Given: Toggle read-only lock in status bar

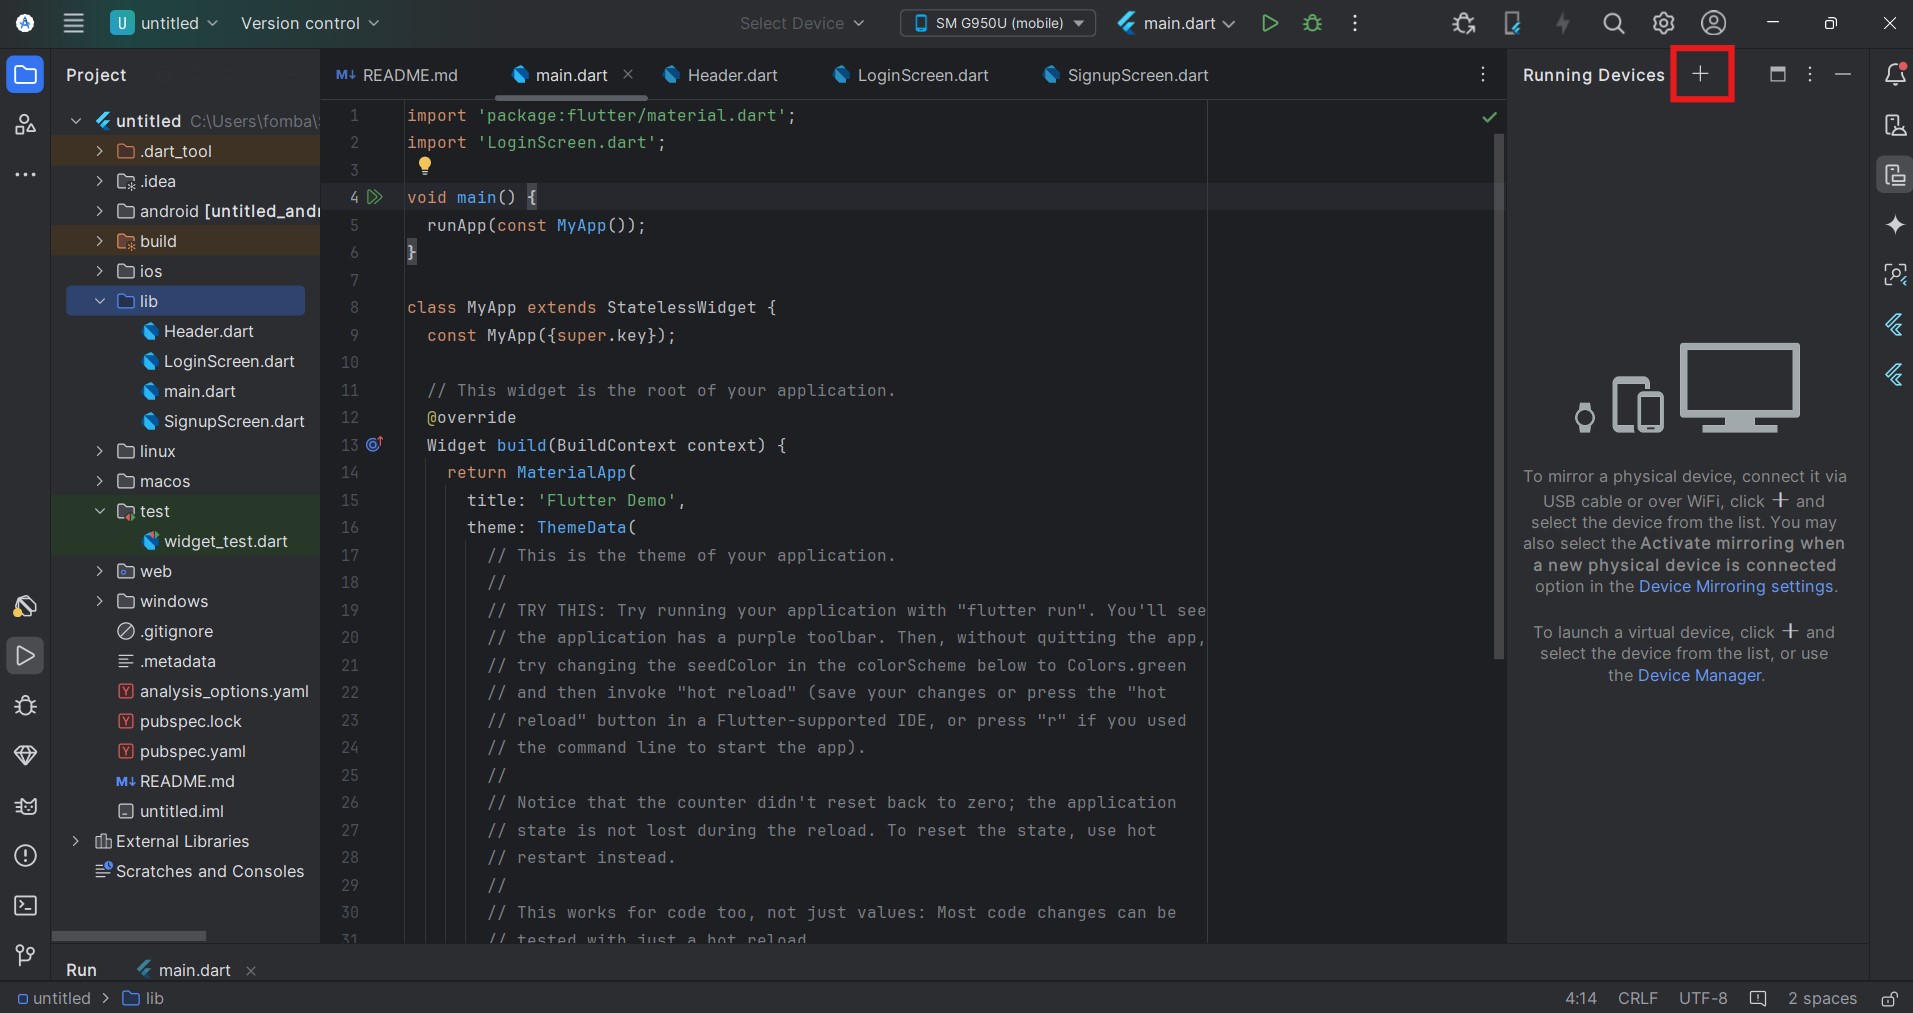Looking at the screenshot, I should point(1889,998).
